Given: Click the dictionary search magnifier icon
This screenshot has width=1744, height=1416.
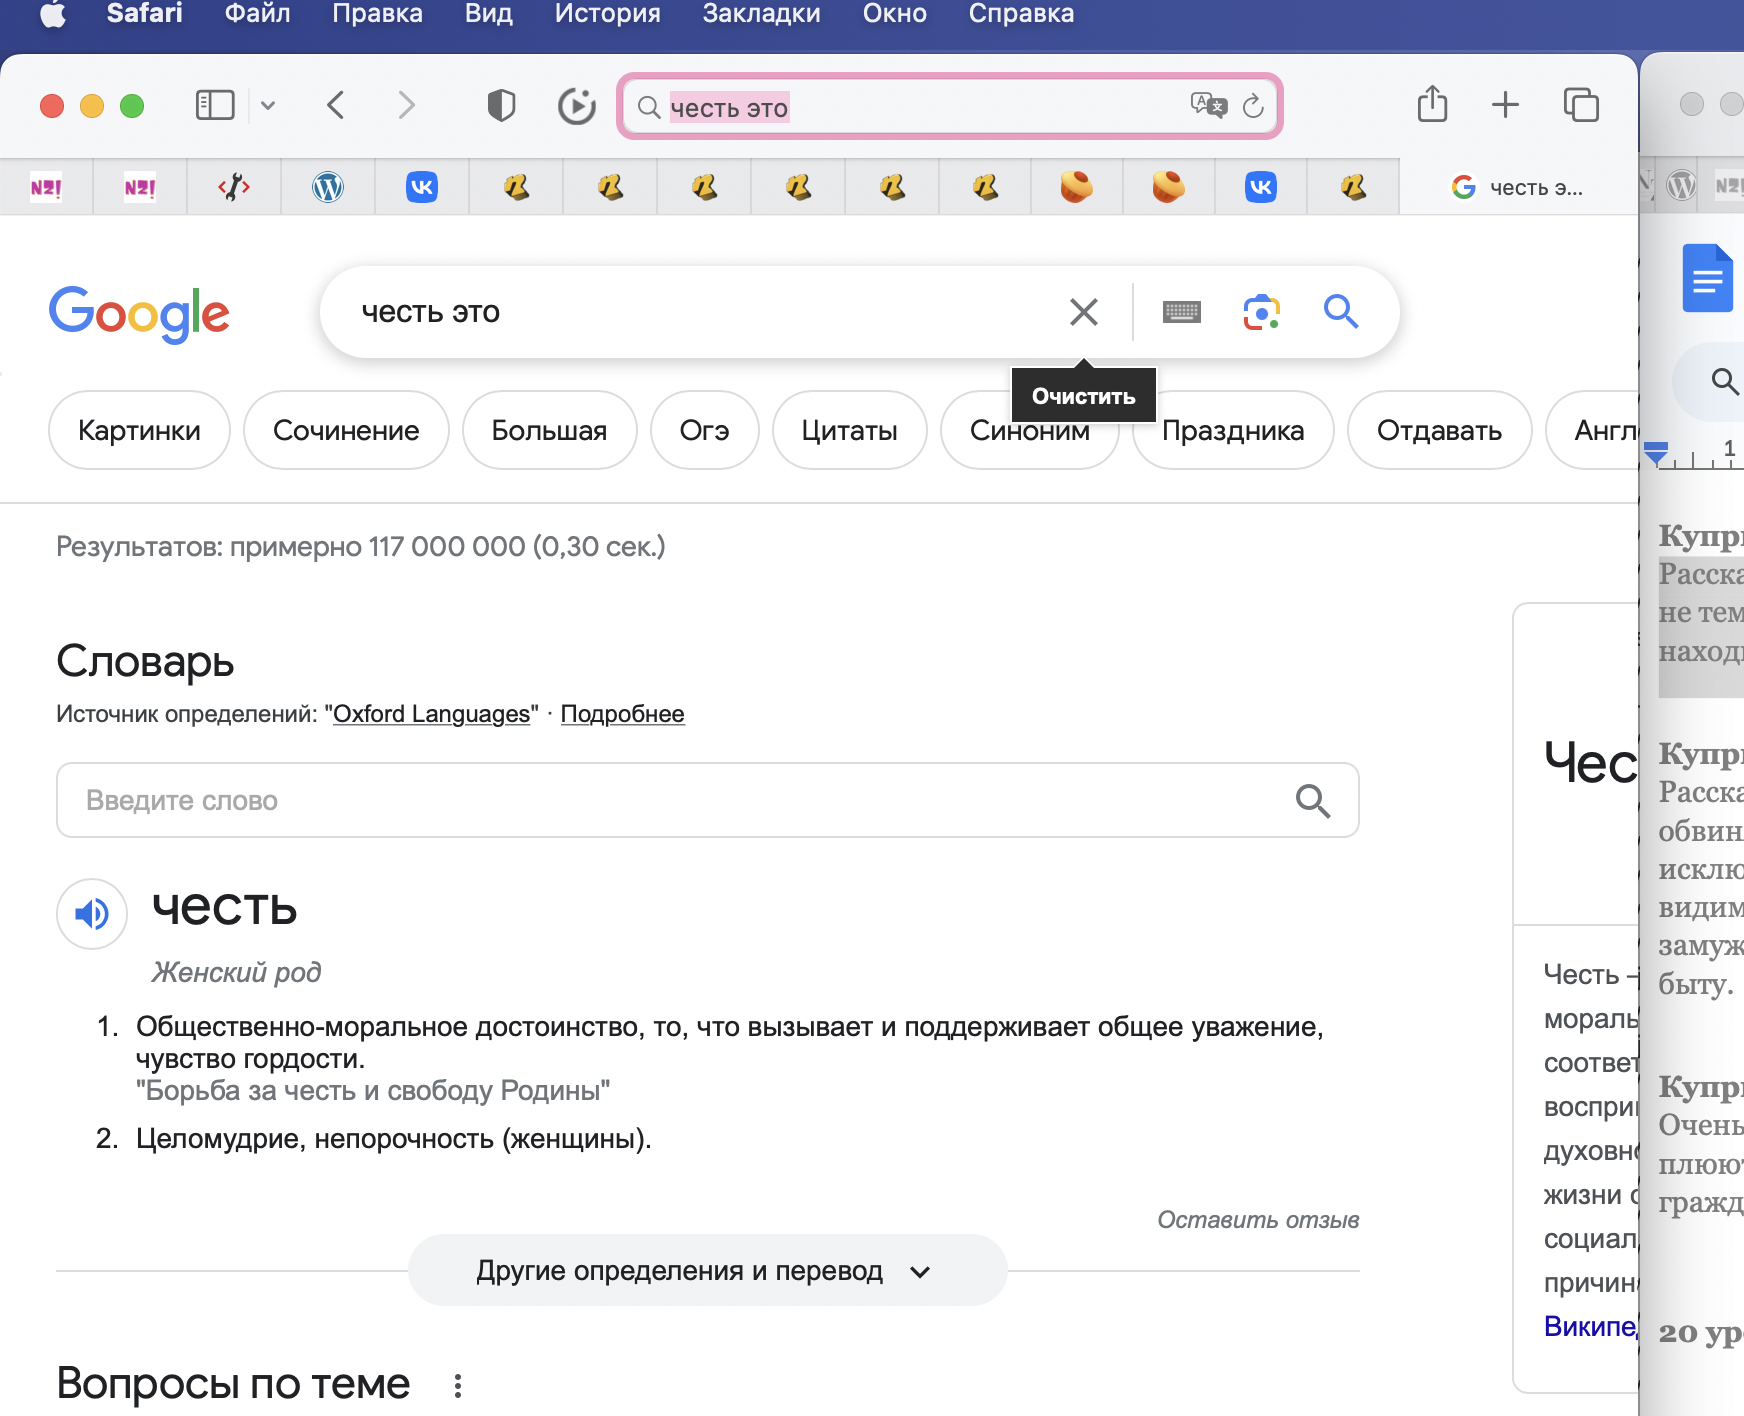Looking at the screenshot, I should click(x=1312, y=800).
